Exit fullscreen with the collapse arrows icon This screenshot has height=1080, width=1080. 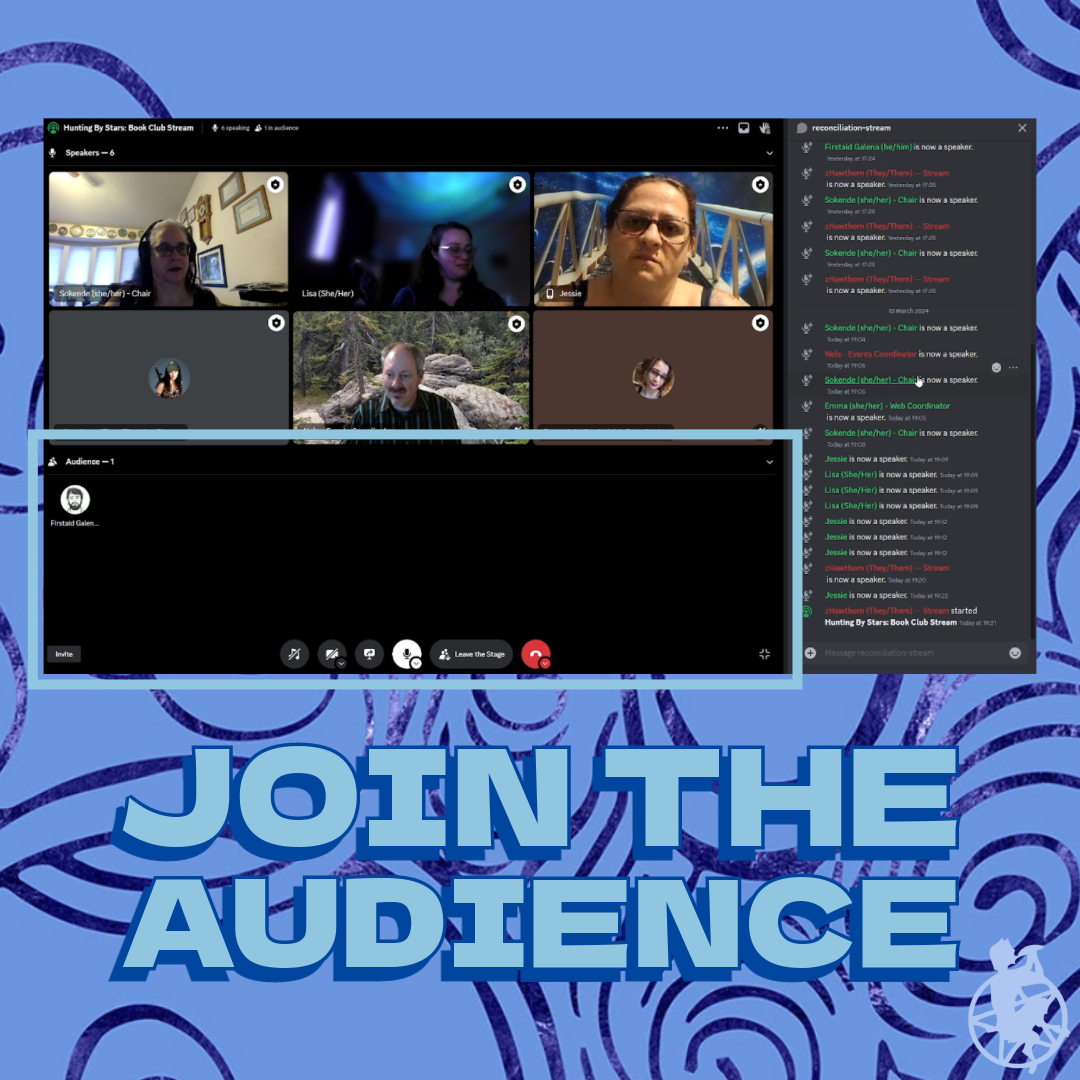point(765,654)
